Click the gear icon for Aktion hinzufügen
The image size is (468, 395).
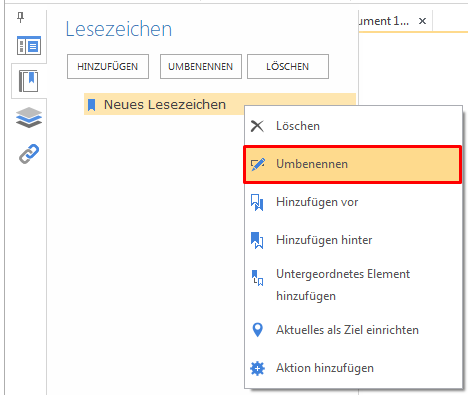pos(257,368)
